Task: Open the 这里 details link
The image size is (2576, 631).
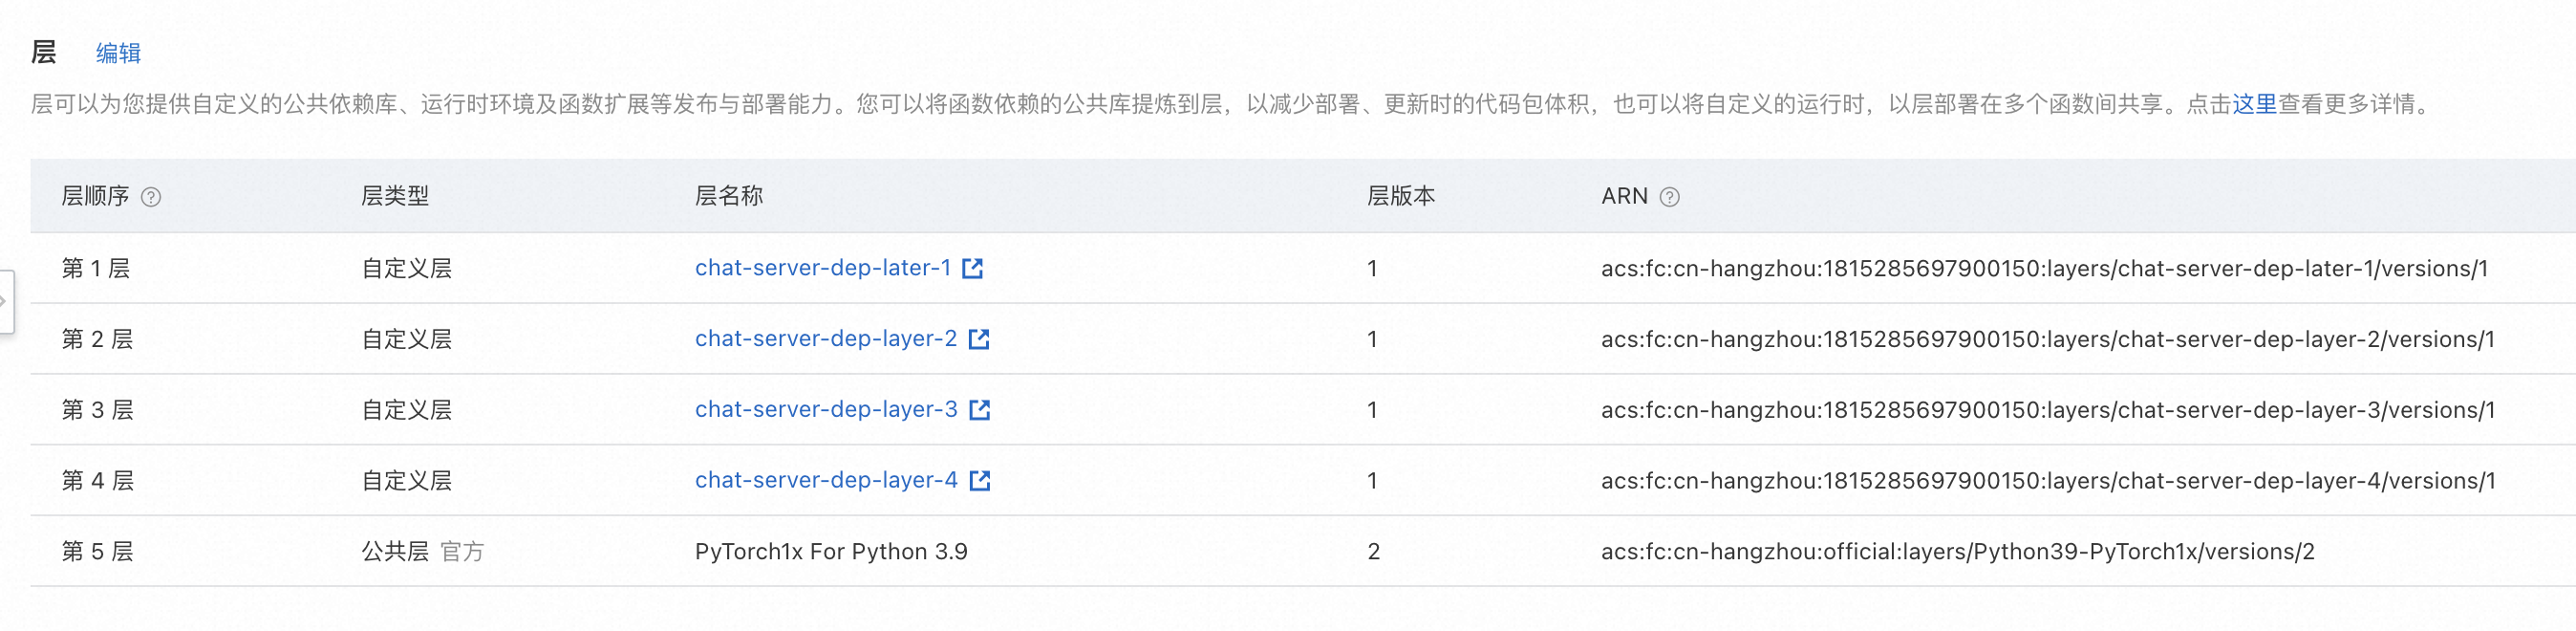Action: (2254, 104)
